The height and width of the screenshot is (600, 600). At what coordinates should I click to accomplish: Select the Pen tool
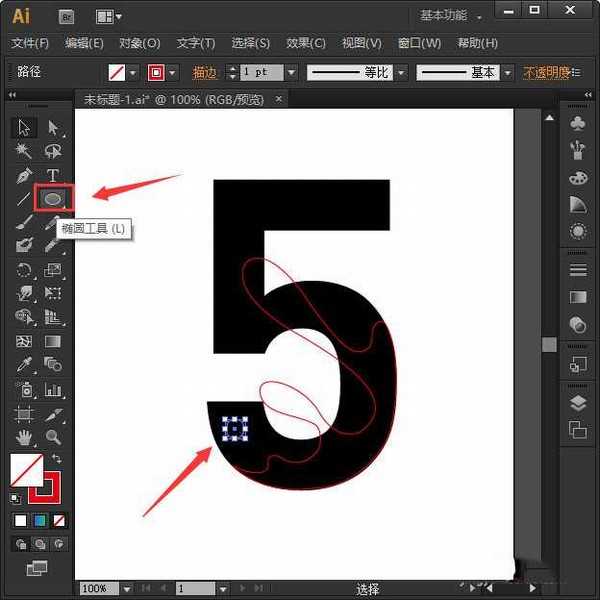25,175
